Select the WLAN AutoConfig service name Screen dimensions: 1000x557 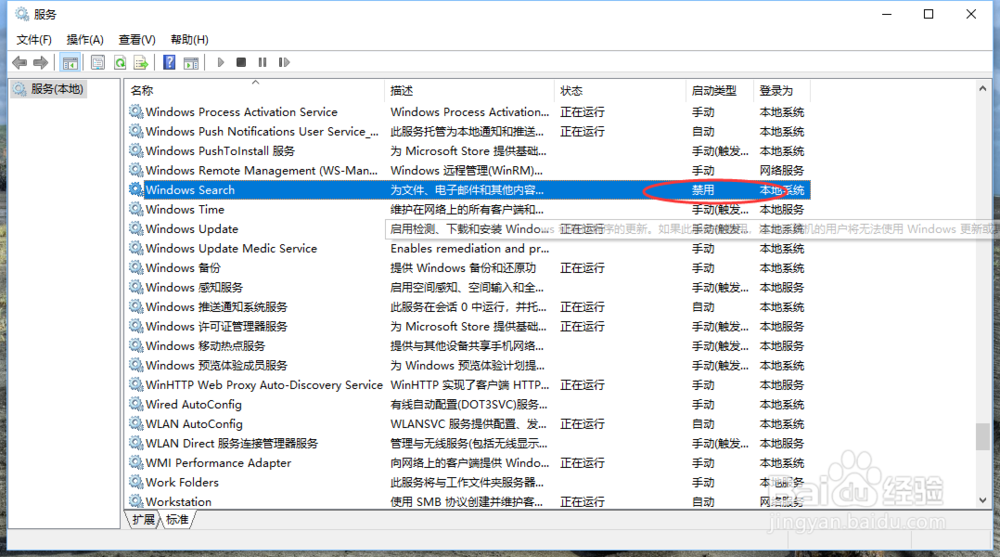[194, 424]
